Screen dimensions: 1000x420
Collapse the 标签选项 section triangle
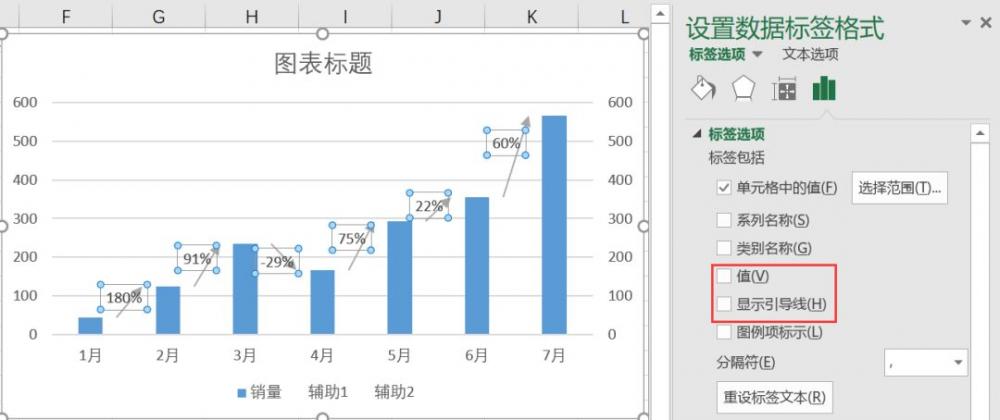696,134
